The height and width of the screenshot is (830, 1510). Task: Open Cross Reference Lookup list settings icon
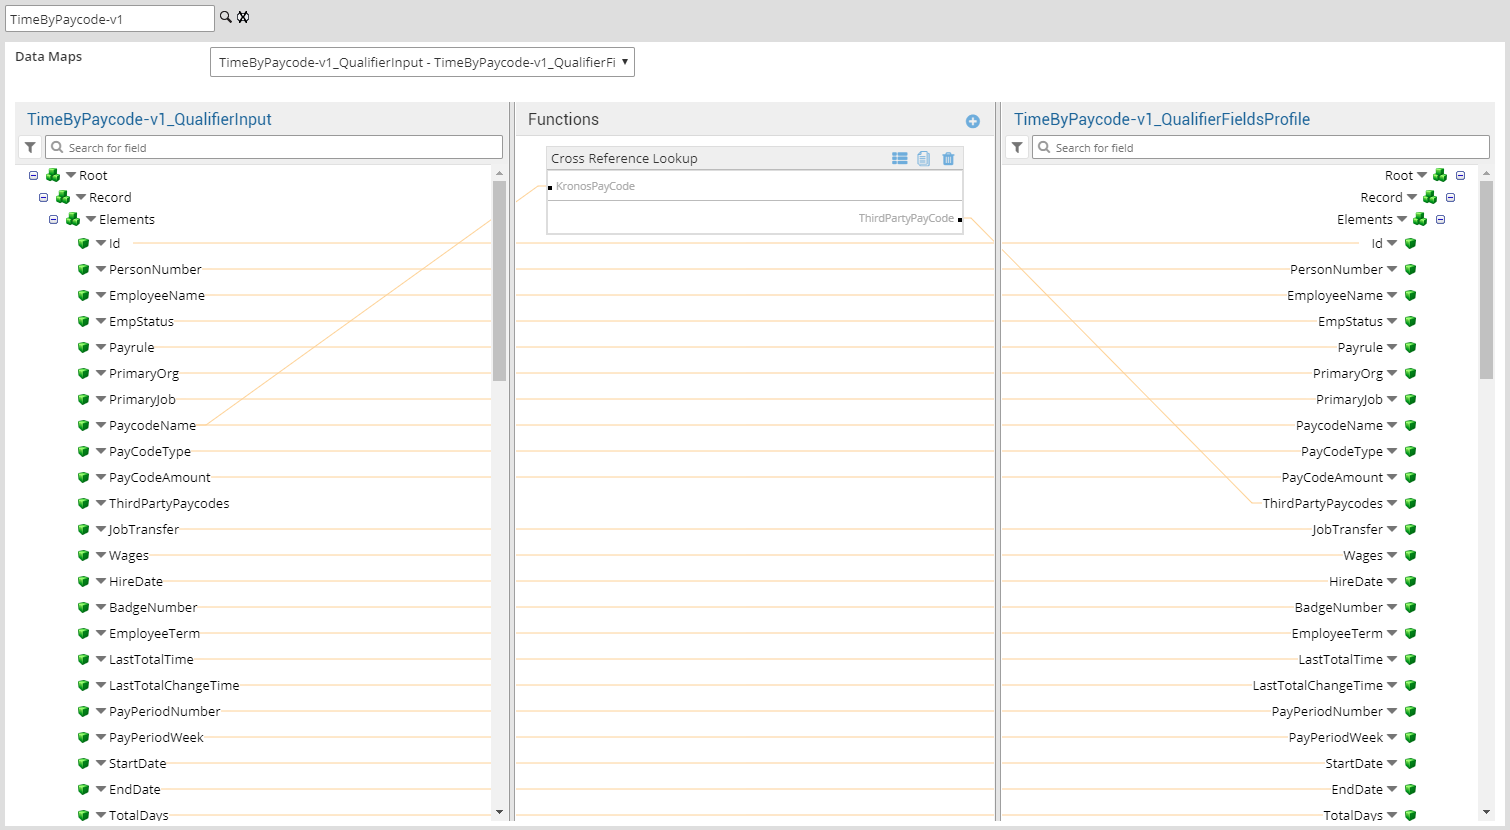click(x=900, y=158)
